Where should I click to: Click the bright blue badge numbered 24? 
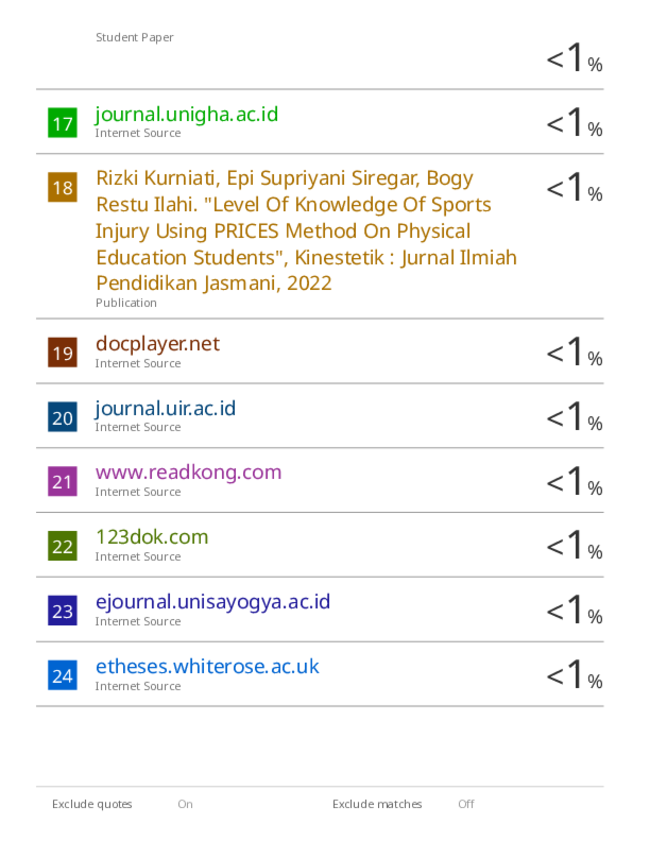point(62,675)
